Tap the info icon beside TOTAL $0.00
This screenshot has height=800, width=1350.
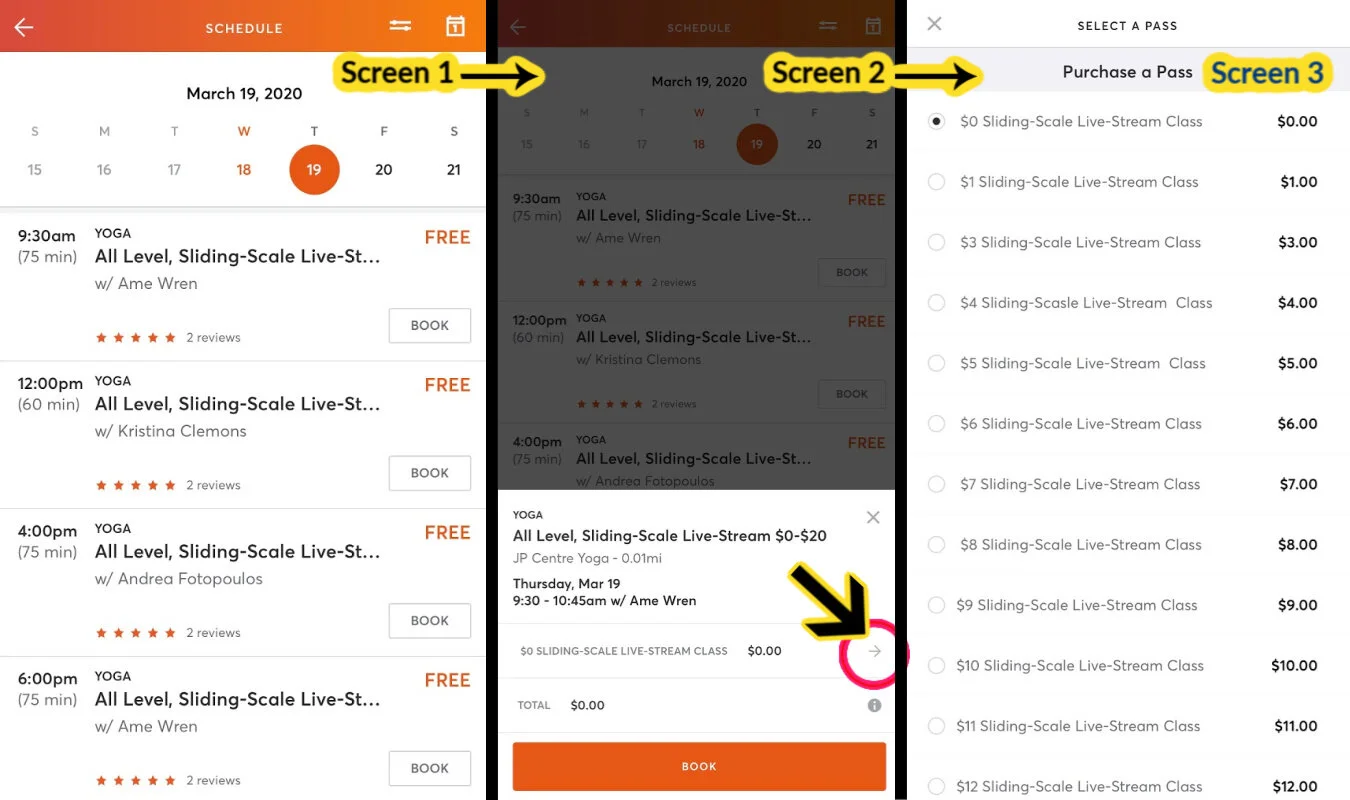point(874,705)
